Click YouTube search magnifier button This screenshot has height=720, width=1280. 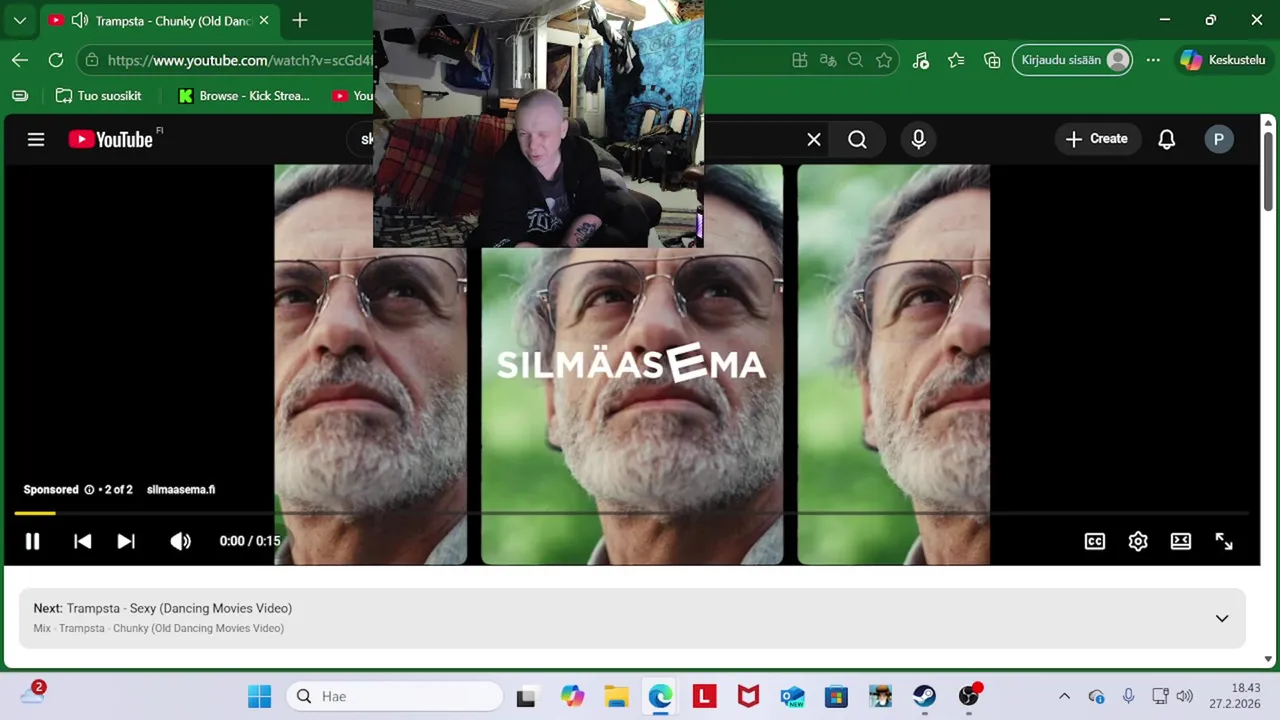coord(857,140)
